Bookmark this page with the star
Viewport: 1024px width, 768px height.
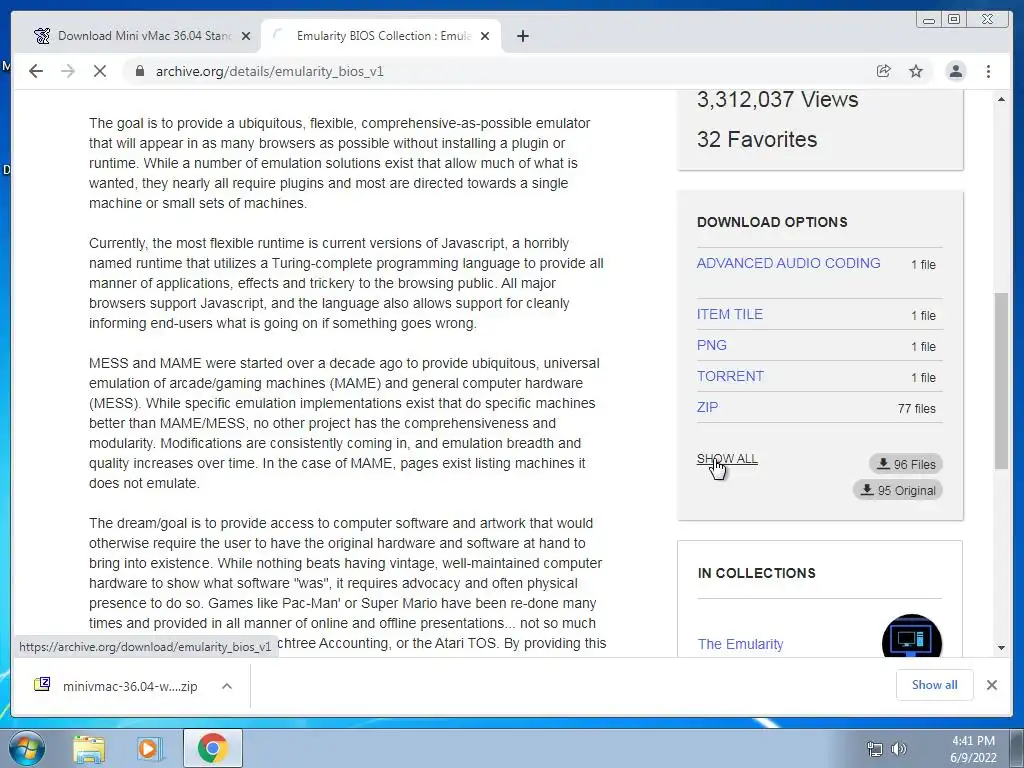[916, 71]
